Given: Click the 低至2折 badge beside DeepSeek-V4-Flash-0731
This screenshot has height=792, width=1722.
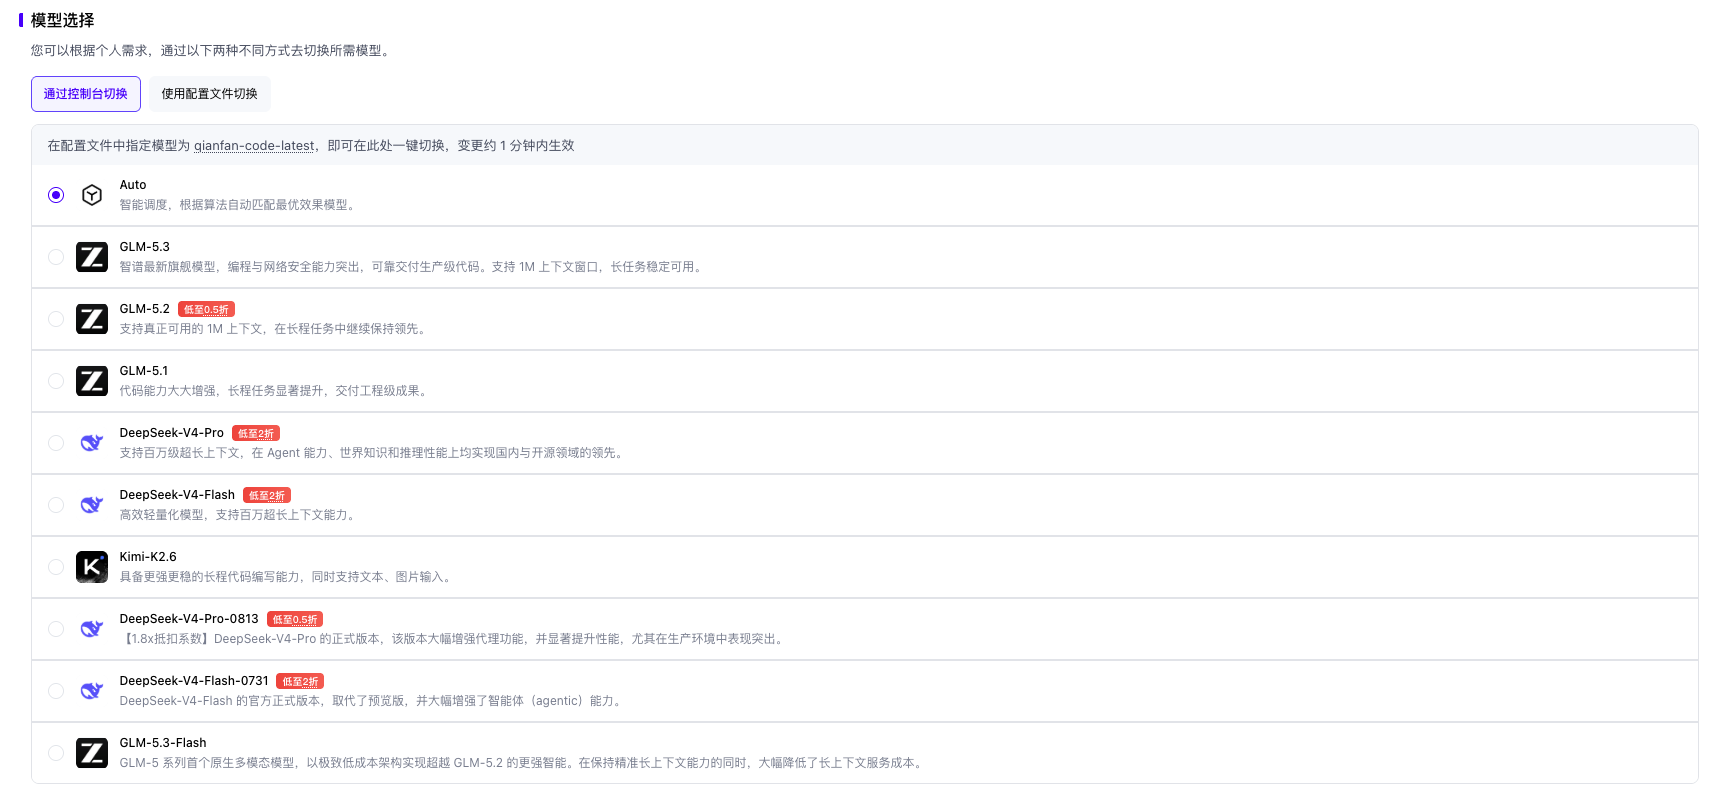Looking at the screenshot, I should (x=300, y=682).
